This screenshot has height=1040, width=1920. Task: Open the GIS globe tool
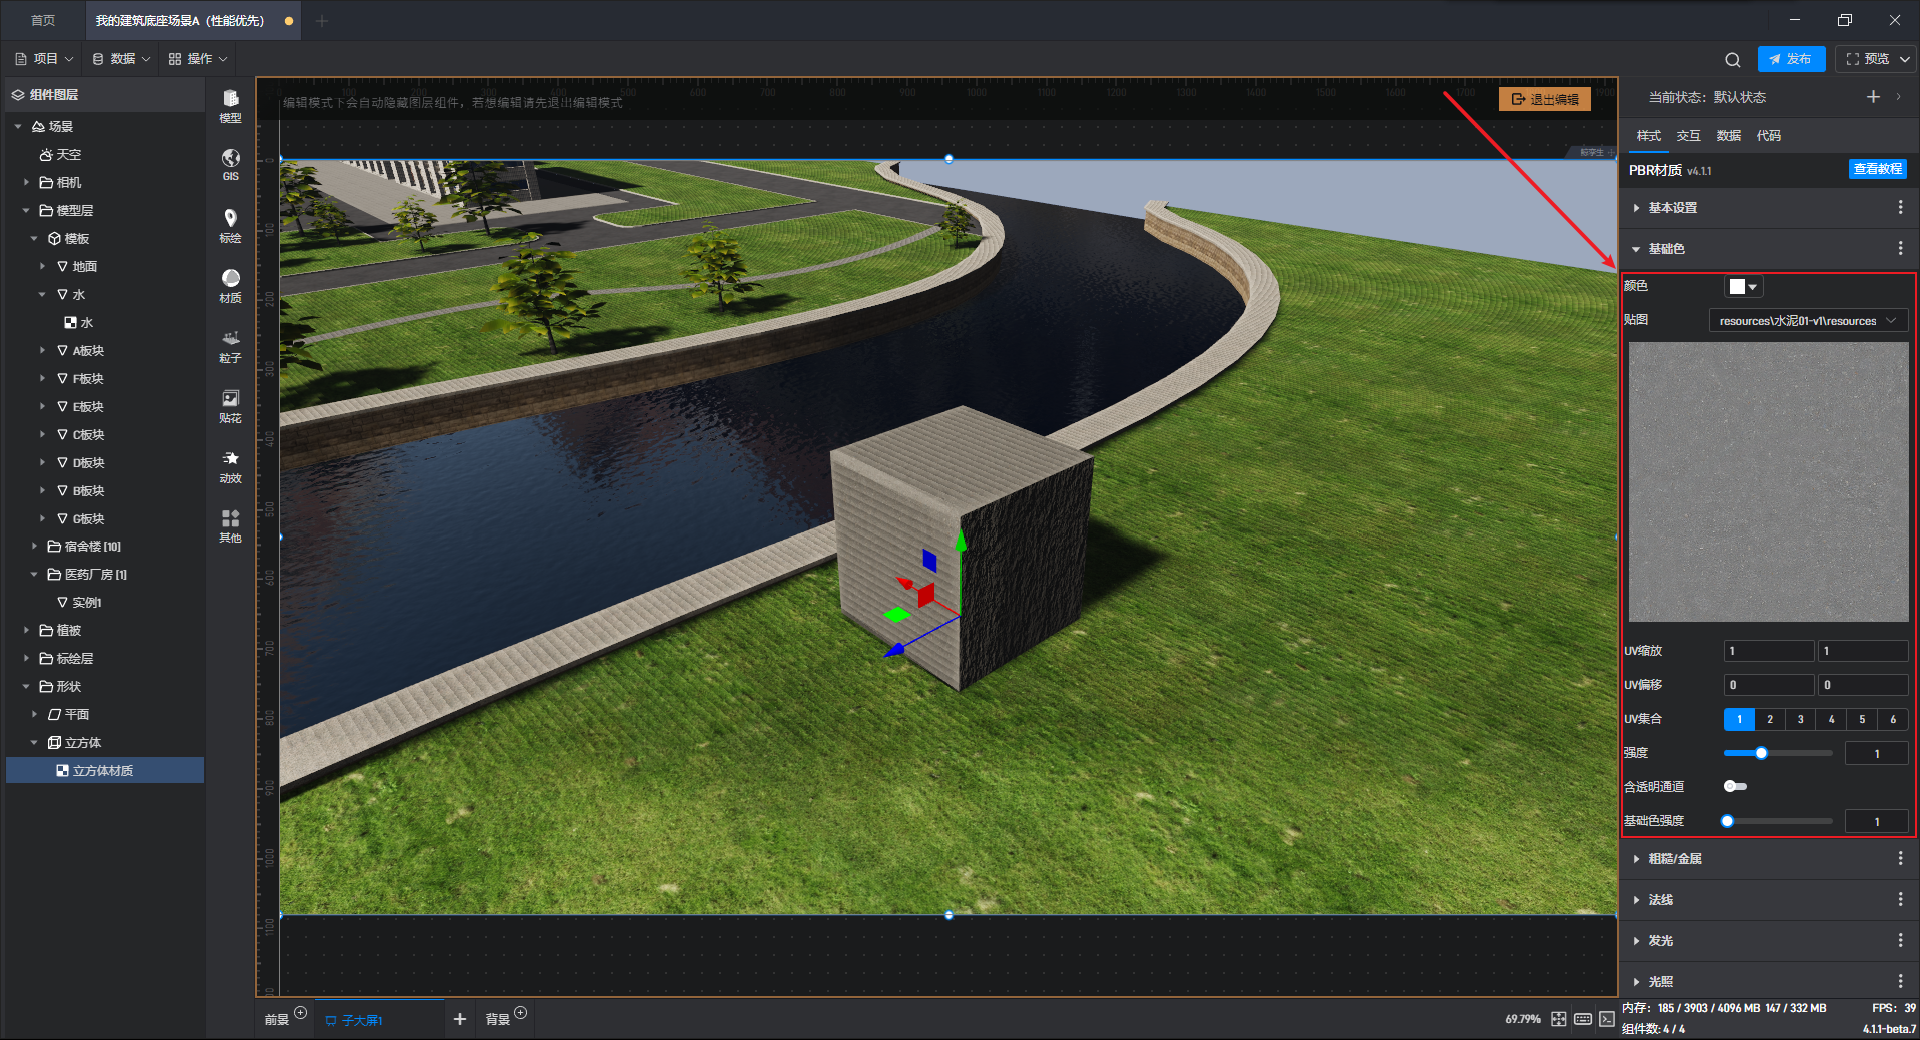(x=230, y=164)
